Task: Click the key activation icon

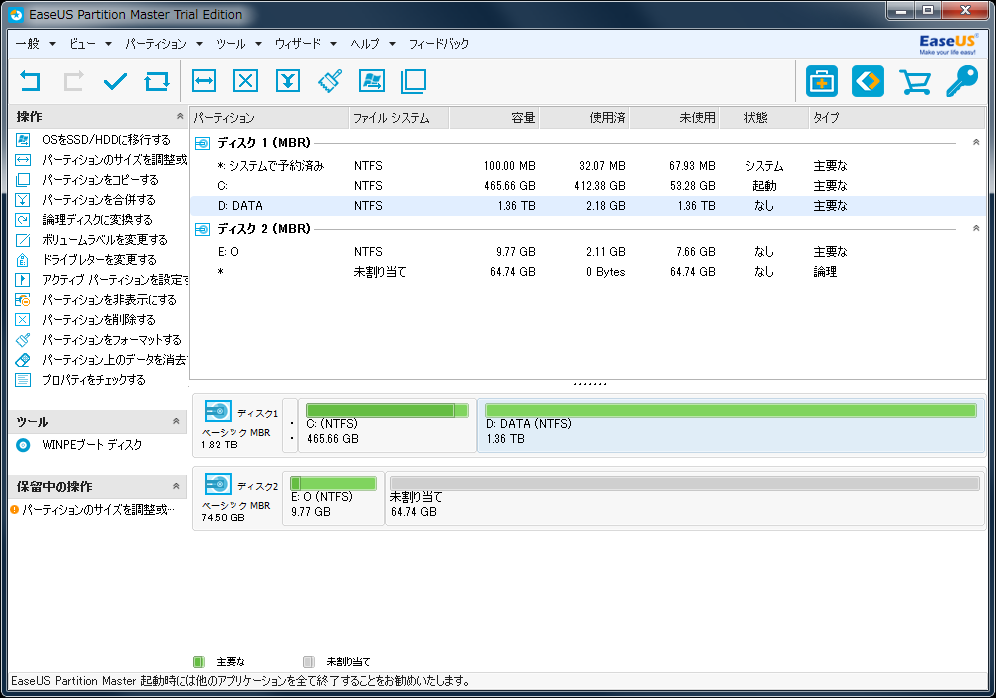Action: click(x=962, y=81)
